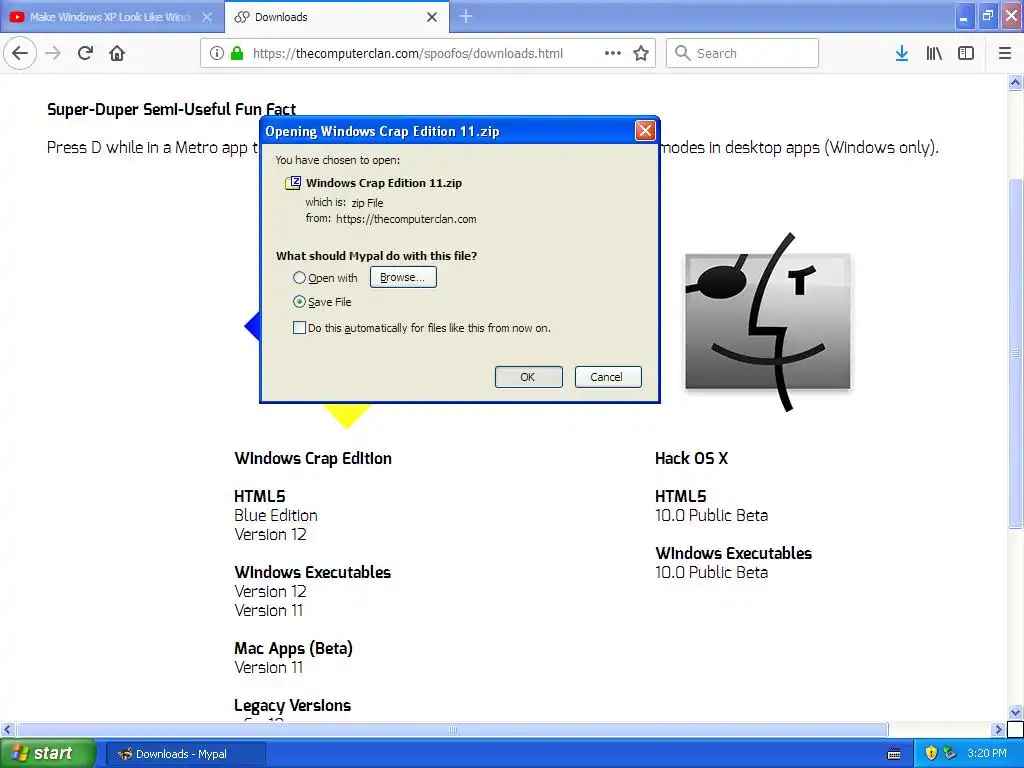Select the Open with radio button
The image size is (1024, 768).
pyautogui.click(x=299, y=278)
